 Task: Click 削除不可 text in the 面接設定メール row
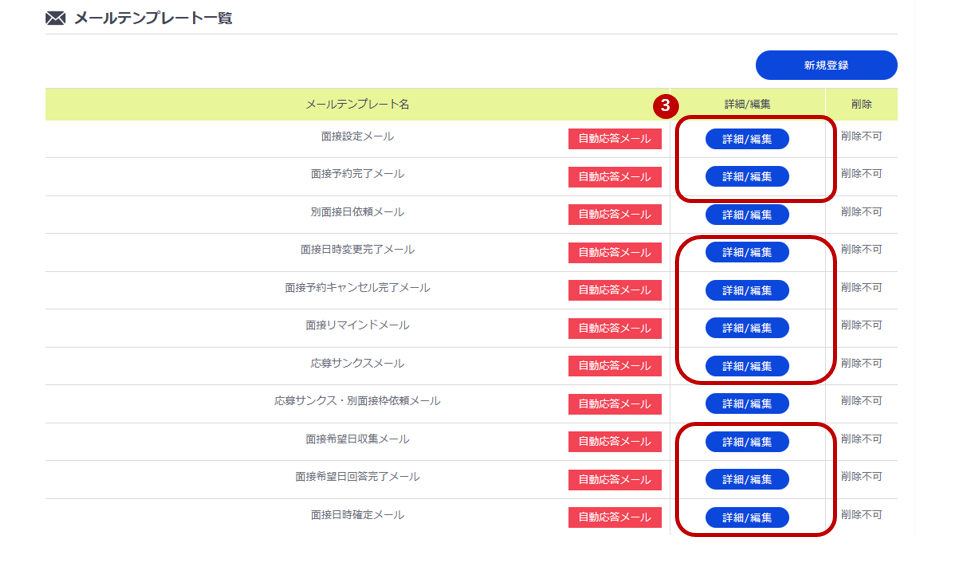tap(862, 140)
